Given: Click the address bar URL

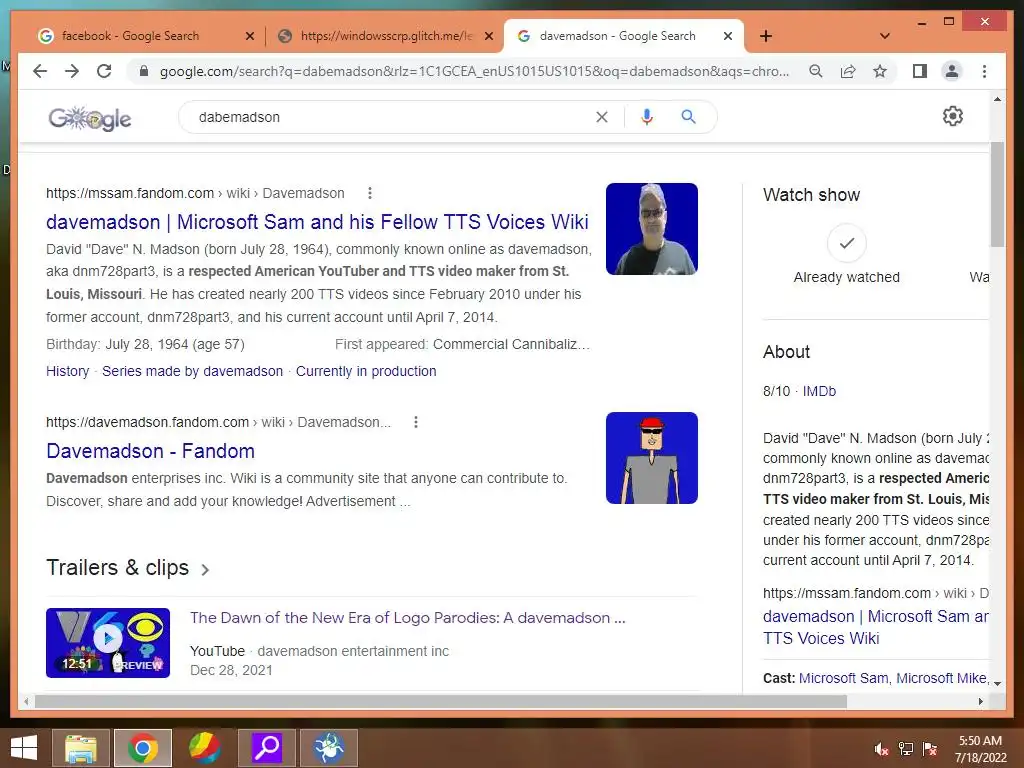Looking at the screenshot, I should [x=474, y=71].
